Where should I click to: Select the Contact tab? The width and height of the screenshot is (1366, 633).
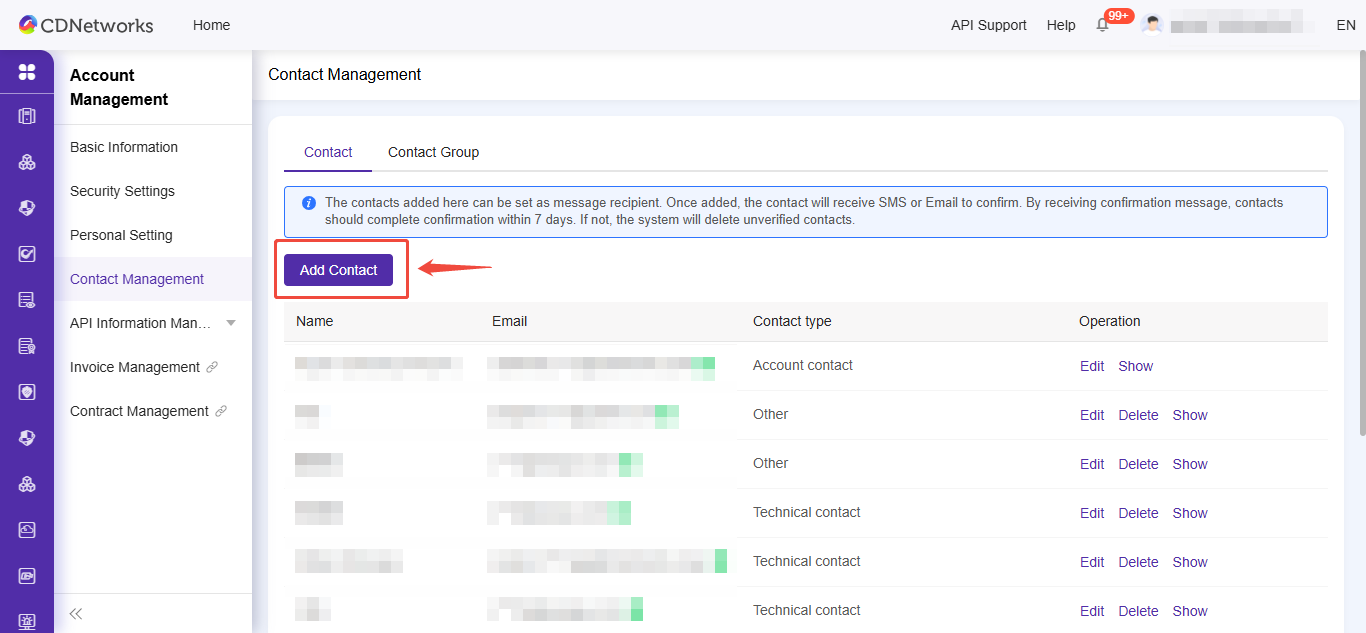[x=328, y=152]
